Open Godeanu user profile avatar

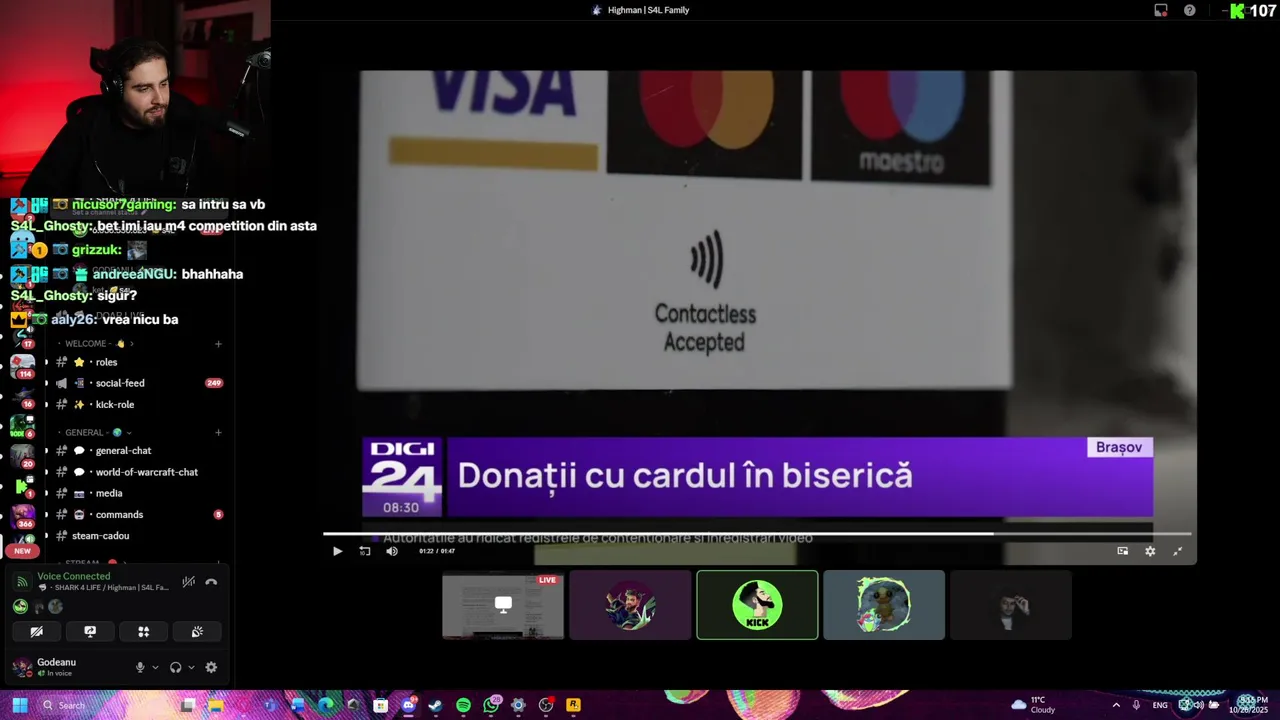click(x=22, y=667)
